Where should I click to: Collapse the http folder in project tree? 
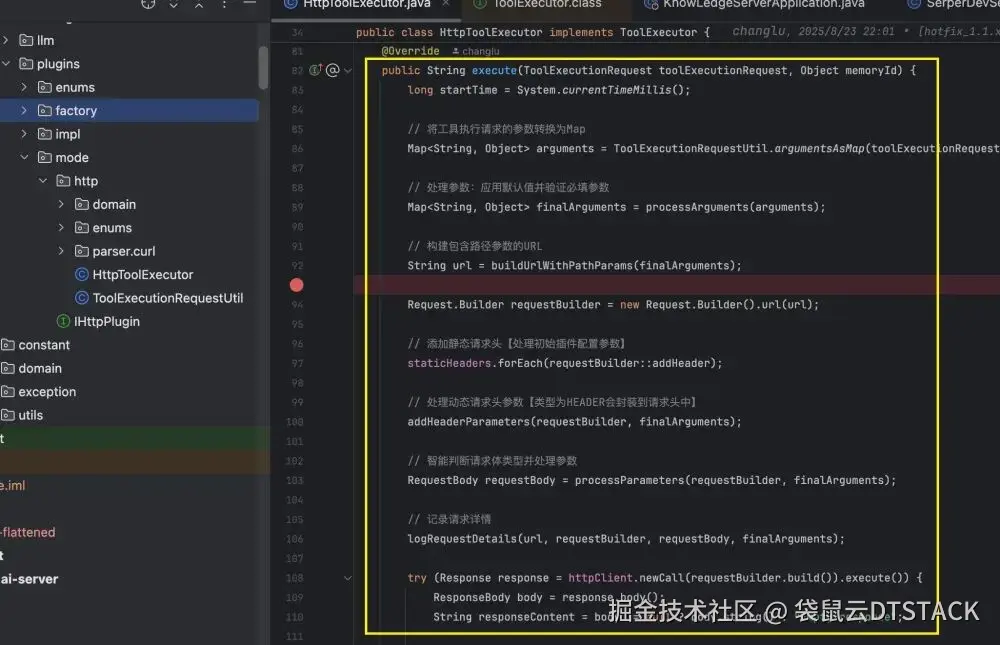[43, 180]
